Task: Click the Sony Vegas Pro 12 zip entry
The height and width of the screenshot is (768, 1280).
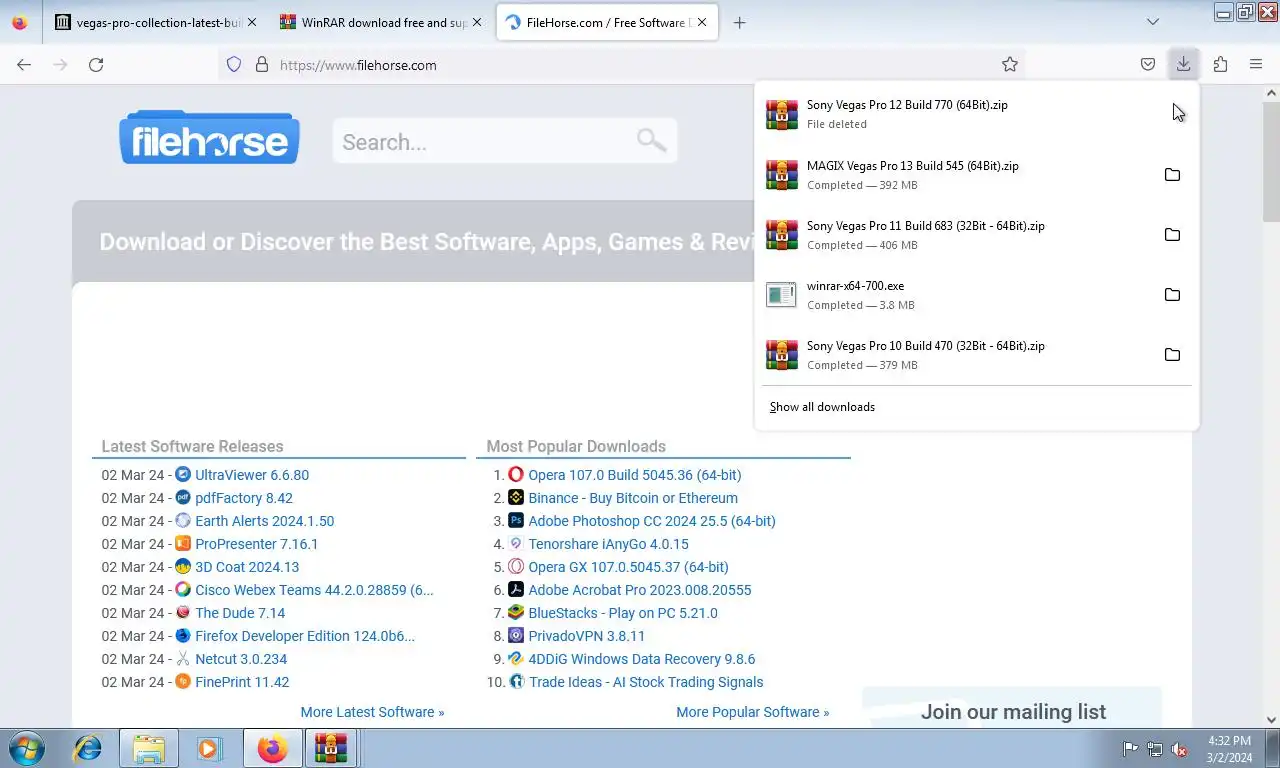Action: [x=976, y=114]
